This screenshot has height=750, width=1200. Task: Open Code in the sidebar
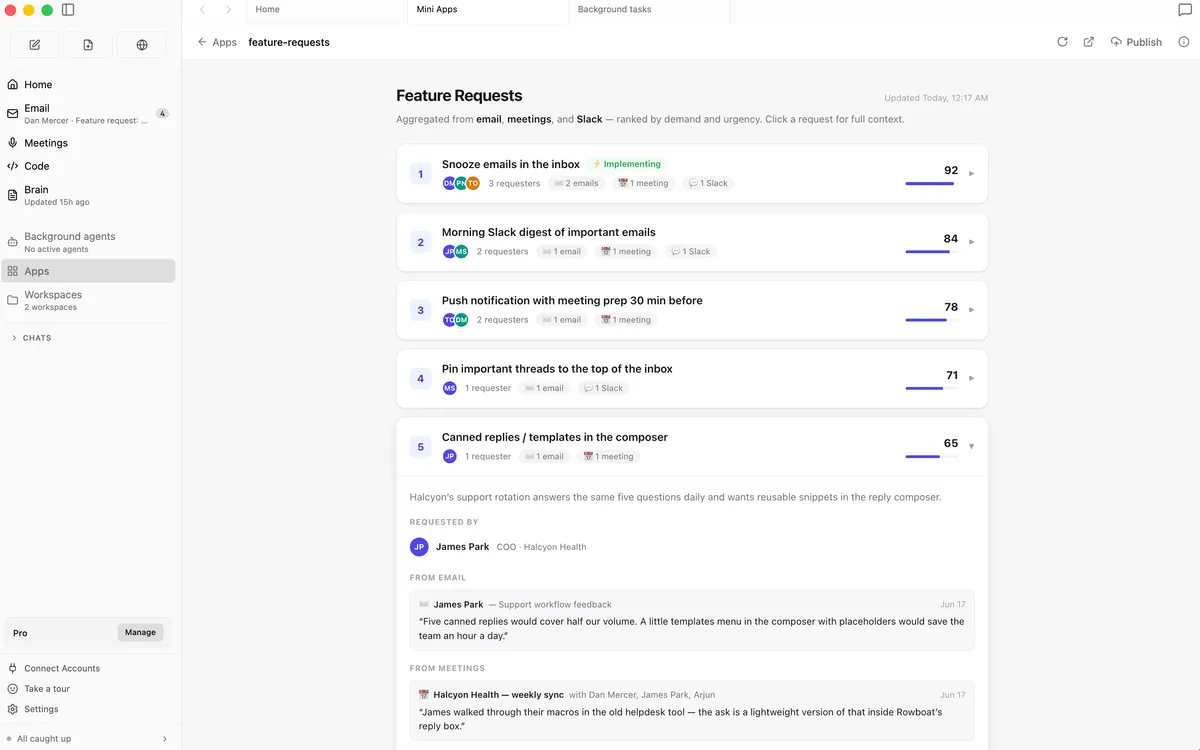90,166
